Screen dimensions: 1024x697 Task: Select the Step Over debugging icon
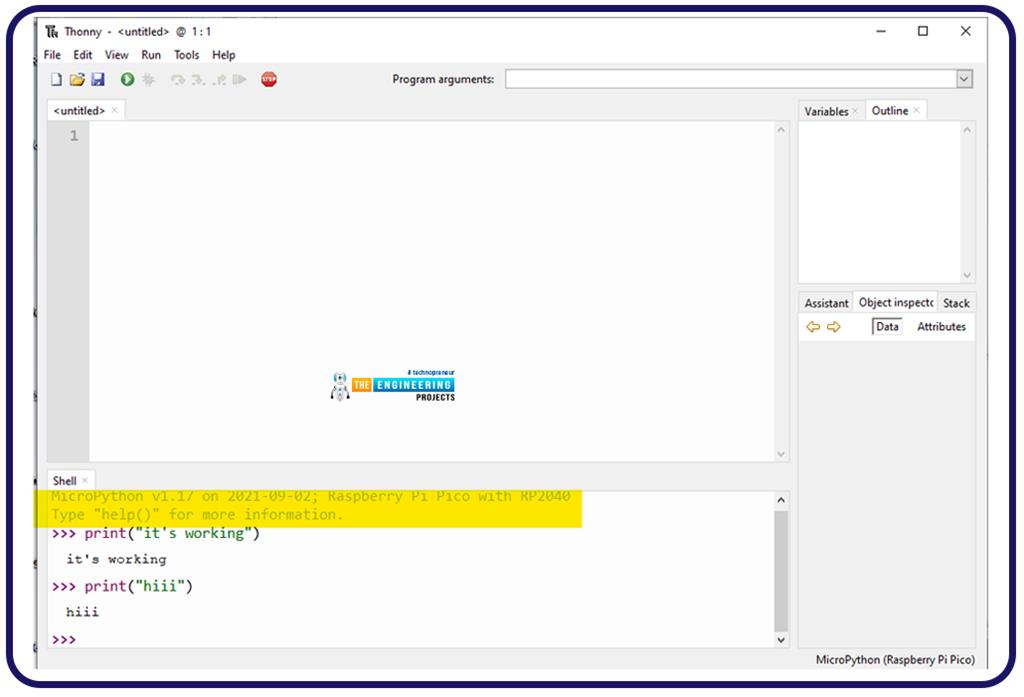177,79
